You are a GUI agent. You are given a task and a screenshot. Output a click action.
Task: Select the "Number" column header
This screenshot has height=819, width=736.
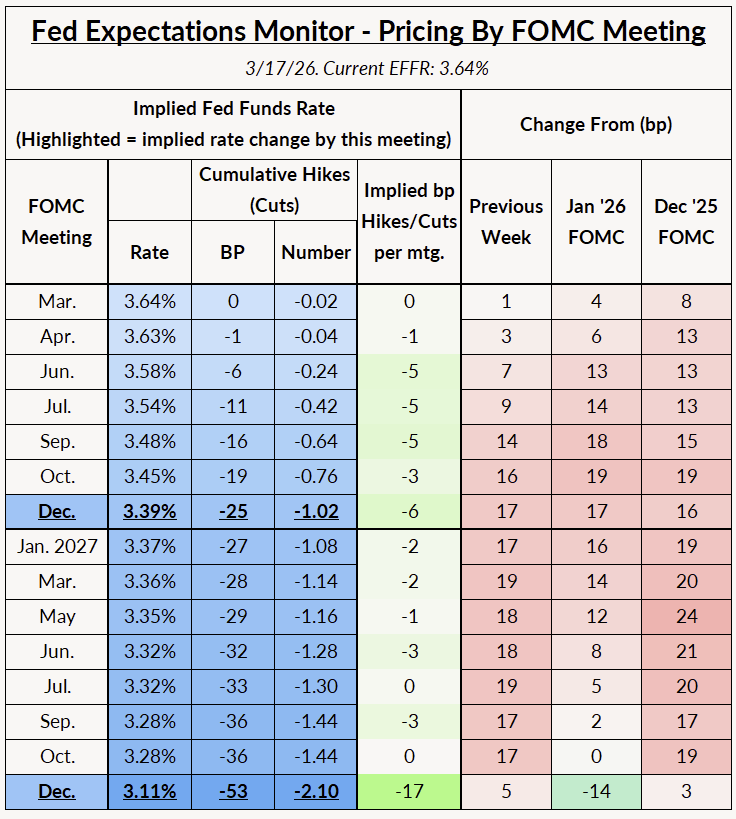point(316,252)
